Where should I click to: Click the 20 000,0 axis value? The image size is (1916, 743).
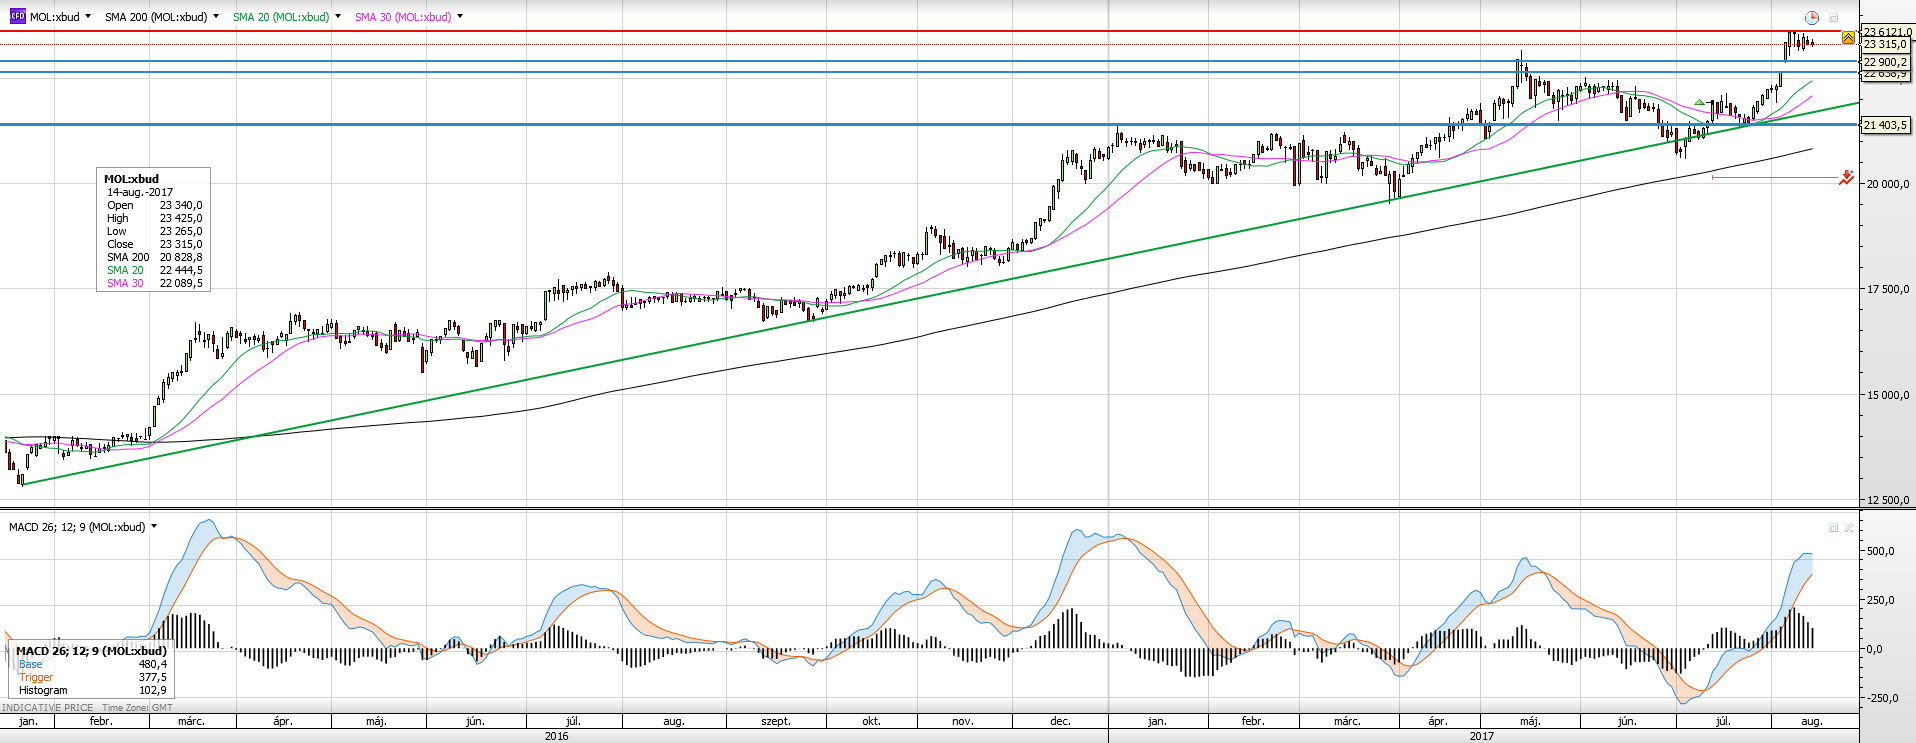(x=1888, y=184)
